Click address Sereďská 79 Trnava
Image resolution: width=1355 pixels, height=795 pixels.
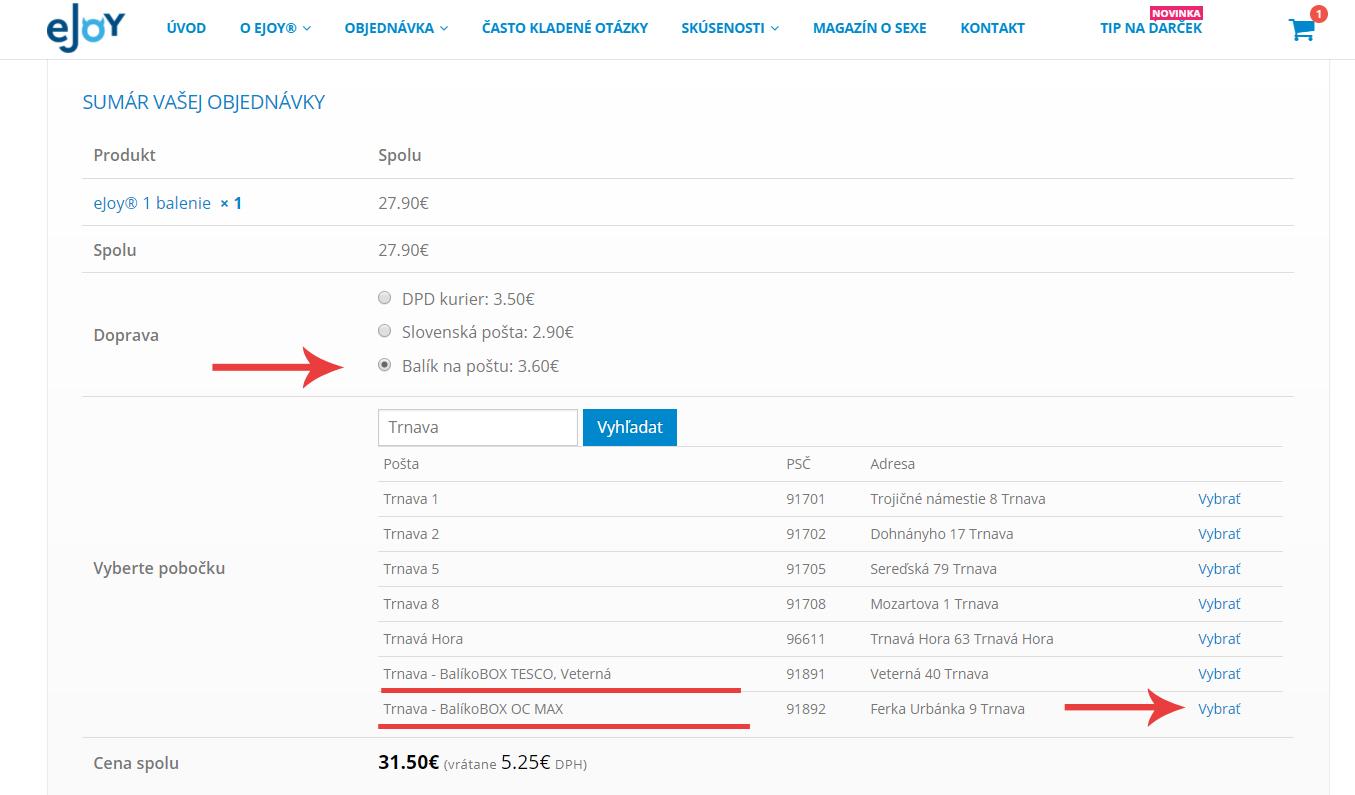tap(933, 569)
